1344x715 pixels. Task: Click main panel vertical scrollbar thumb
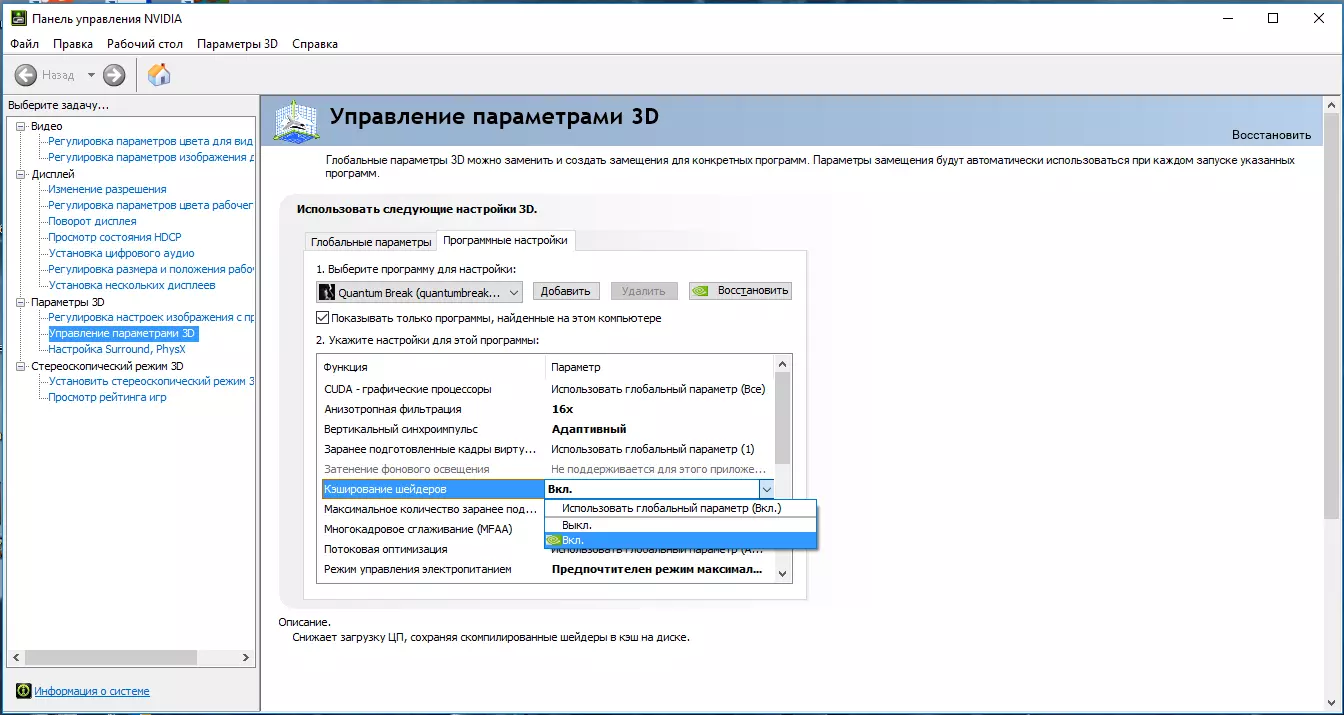1330,316
